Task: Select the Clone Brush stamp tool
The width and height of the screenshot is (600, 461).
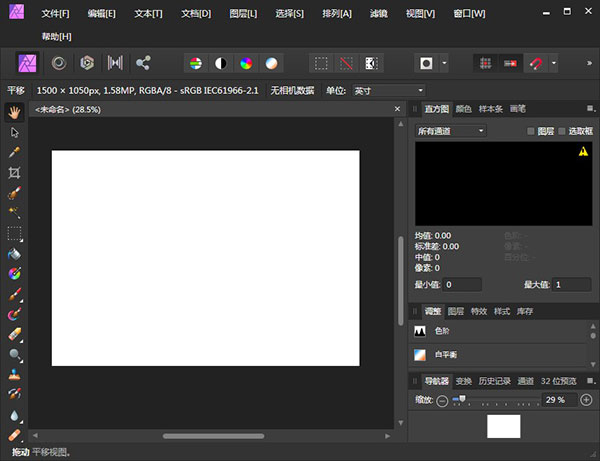Action: point(15,375)
